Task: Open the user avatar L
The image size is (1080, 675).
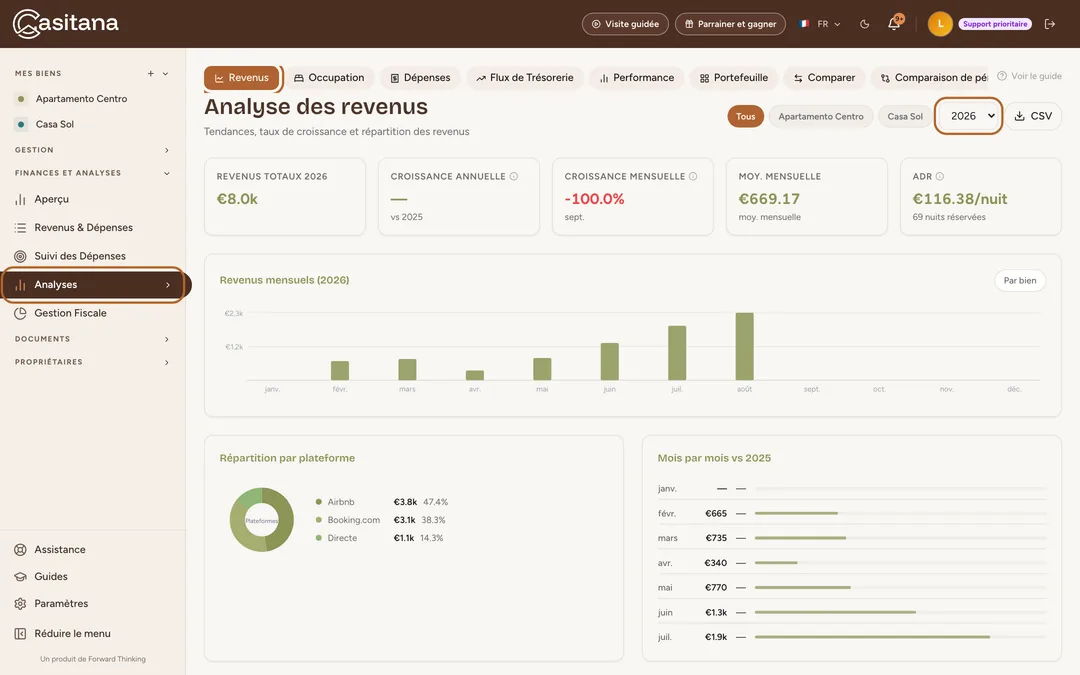Action: [x=939, y=24]
